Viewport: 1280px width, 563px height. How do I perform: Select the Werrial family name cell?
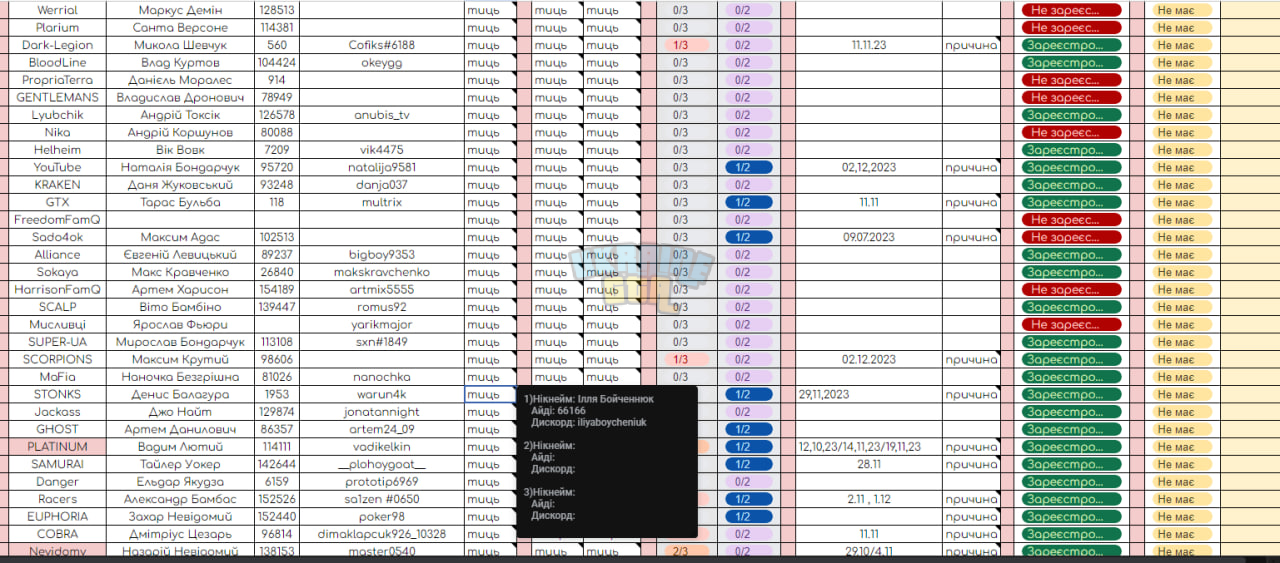point(57,10)
